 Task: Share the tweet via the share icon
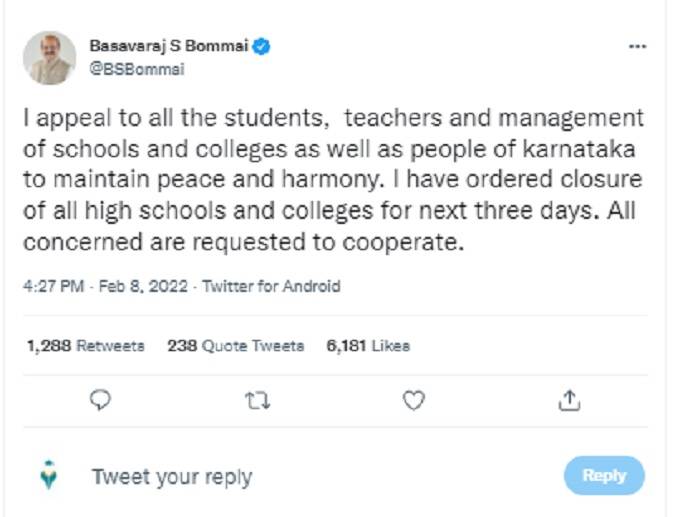[x=569, y=400]
